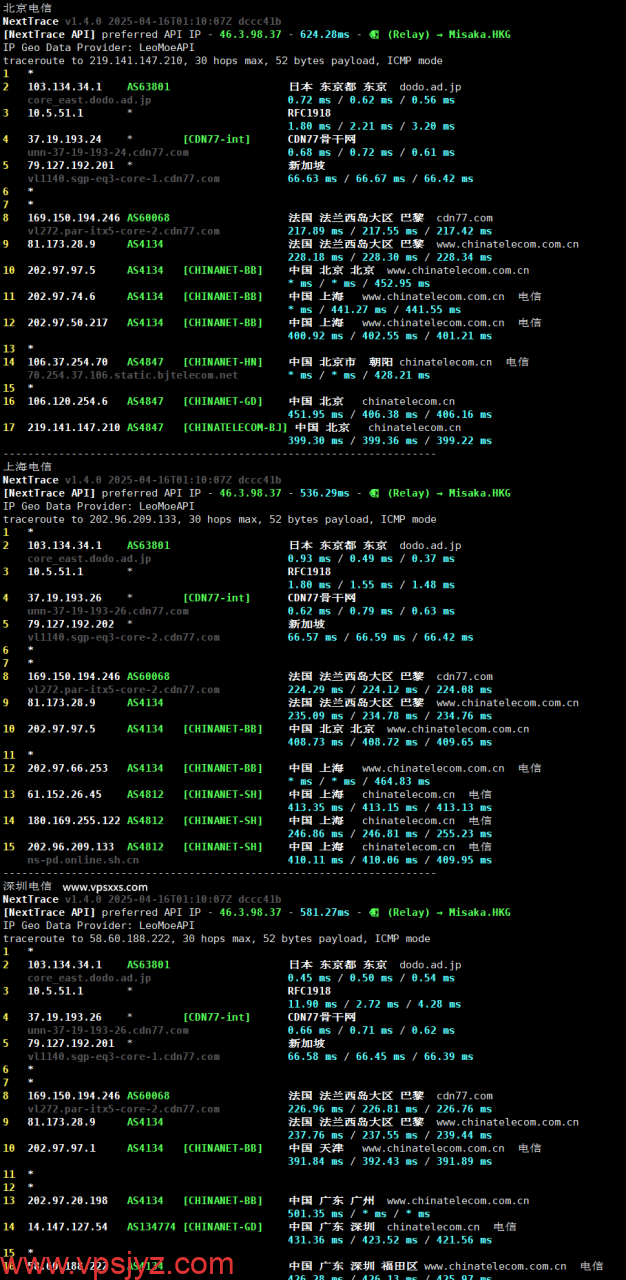The image size is (626, 1280).
Task: Click hostname vl1140.sgp-eq3-core-2.cdn77.com
Action: click(x=123, y=637)
